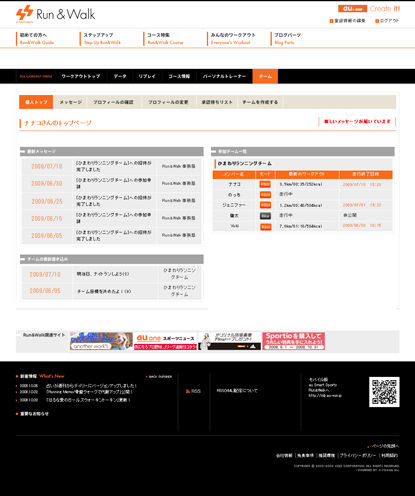
Task: Open the ブログパーツ Blog Parts menu
Action: (288, 39)
